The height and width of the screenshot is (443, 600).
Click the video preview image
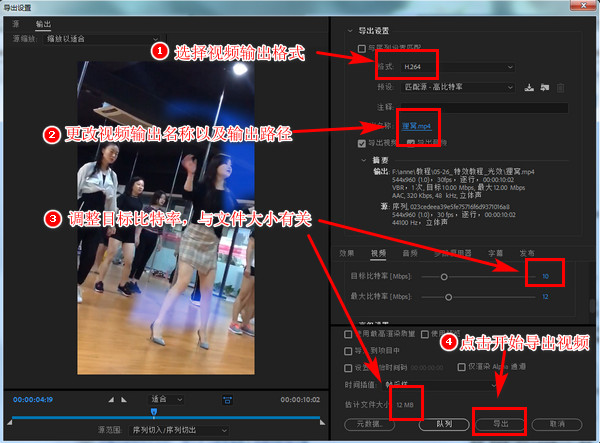(166, 218)
